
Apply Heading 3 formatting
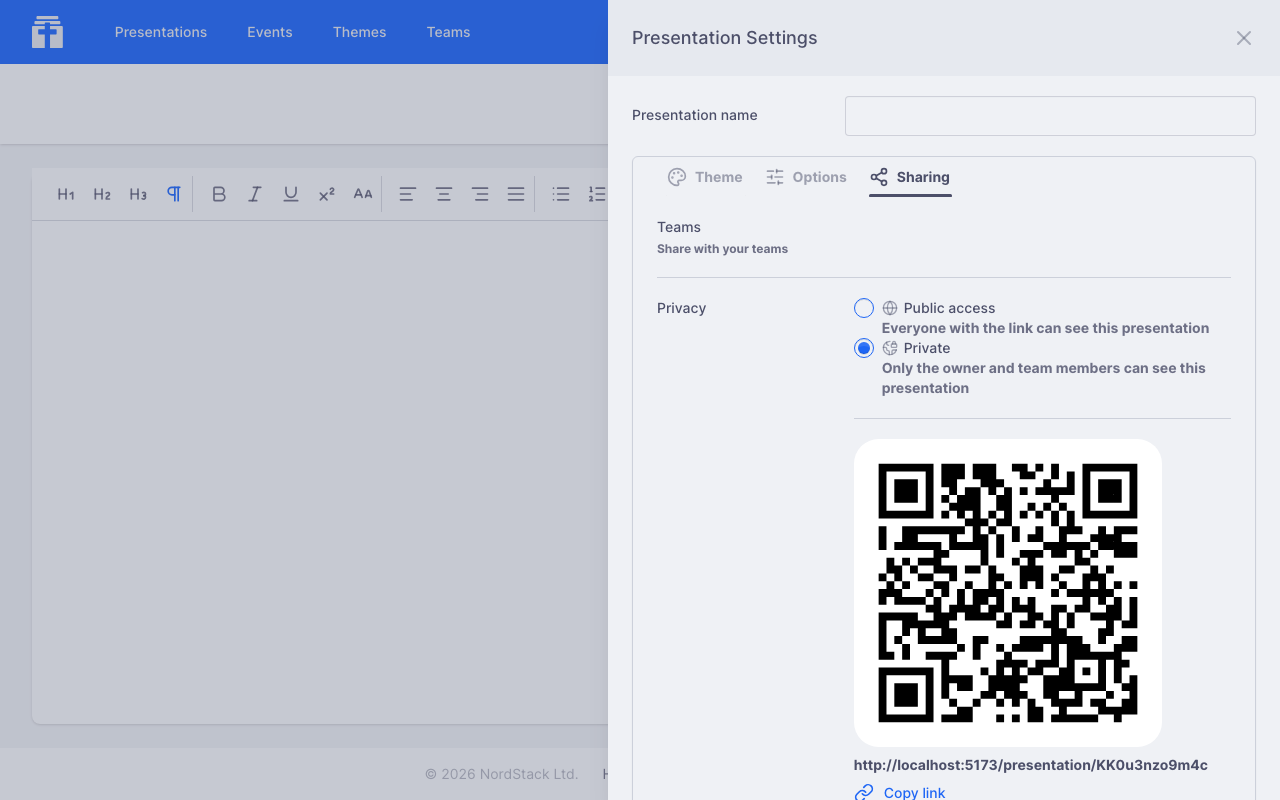[x=138, y=194]
